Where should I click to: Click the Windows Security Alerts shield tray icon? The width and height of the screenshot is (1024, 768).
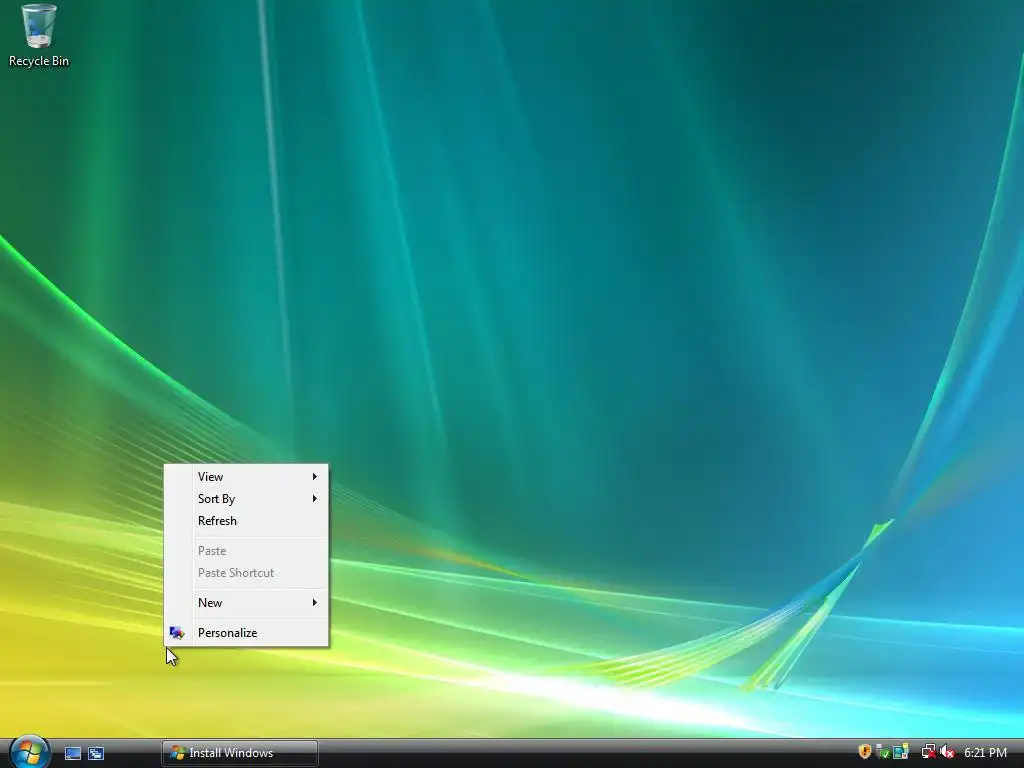865,752
